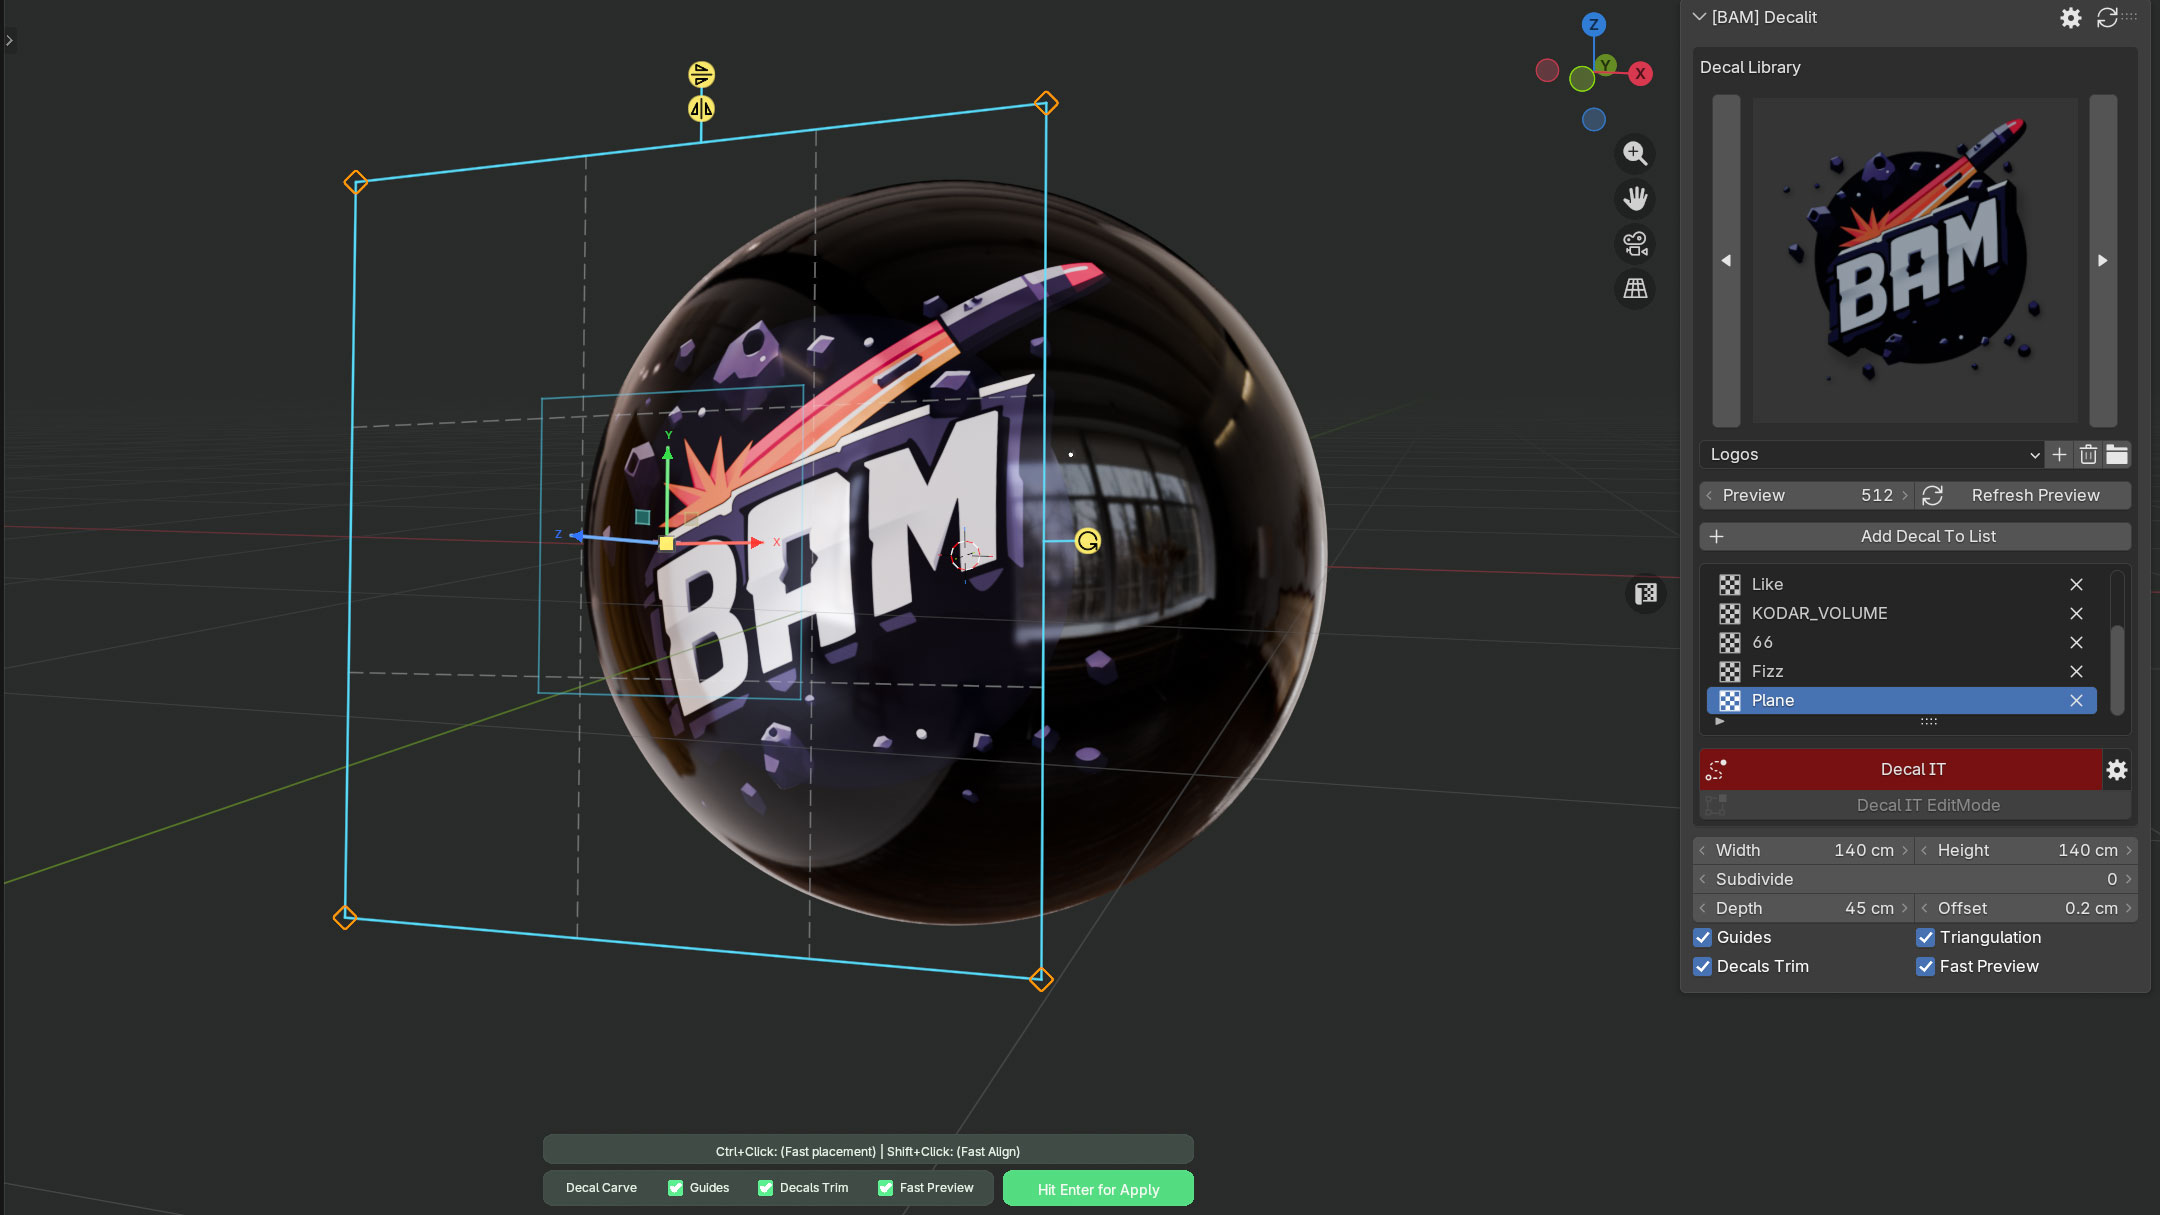The width and height of the screenshot is (2160, 1215).
Task: Select the BAM logo decal thumbnail
Action: (x=1915, y=260)
